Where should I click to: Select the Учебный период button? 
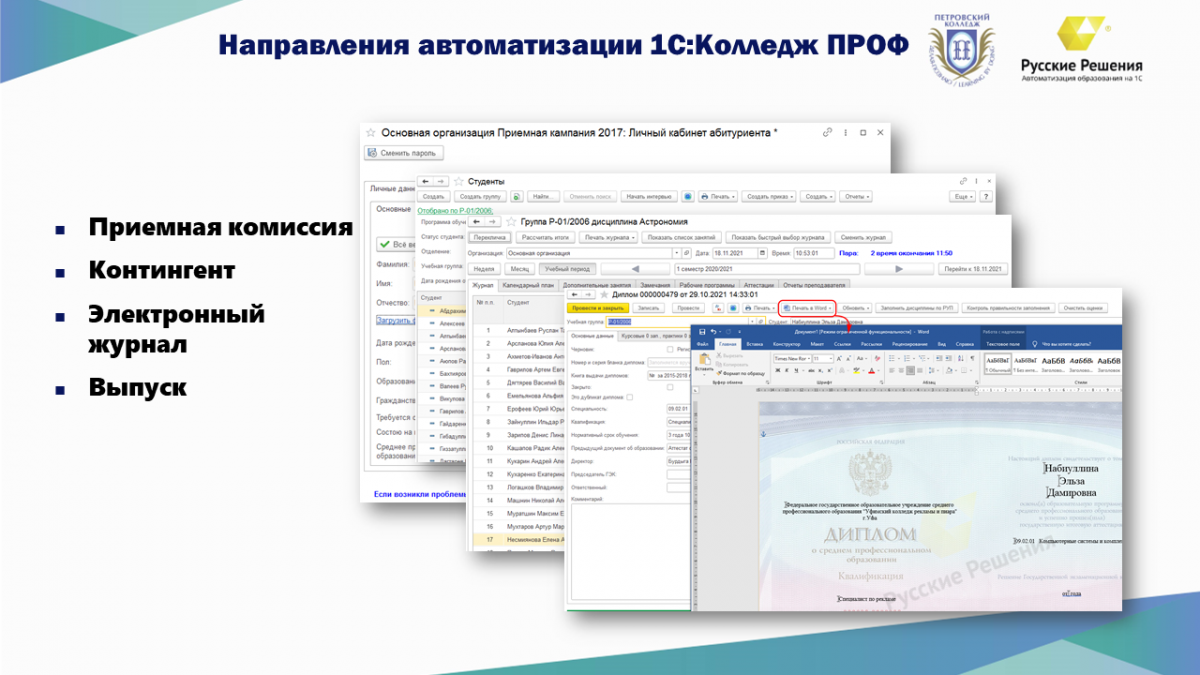pos(567,269)
